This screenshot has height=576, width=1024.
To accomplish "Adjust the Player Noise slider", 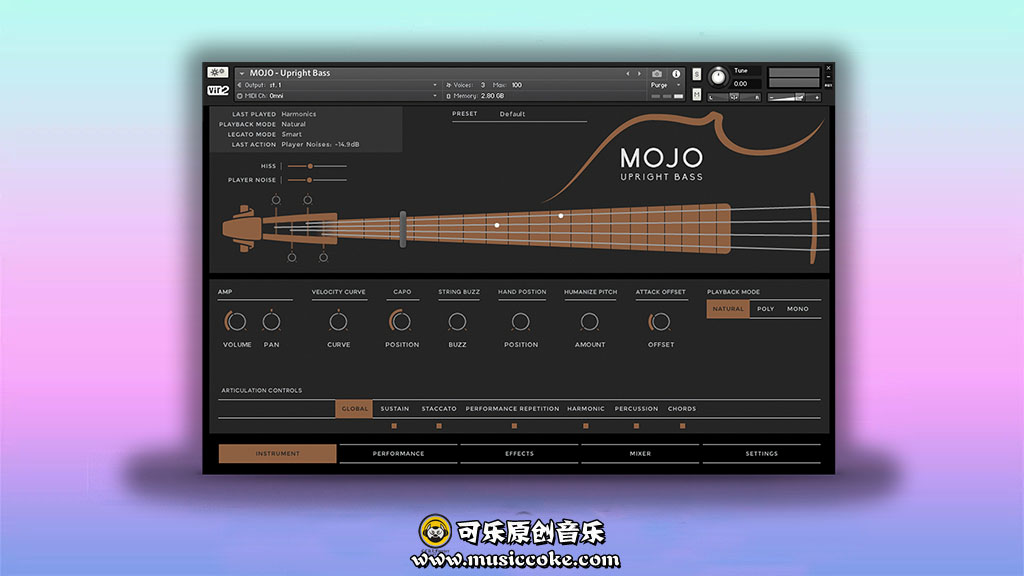I will (310, 180).
